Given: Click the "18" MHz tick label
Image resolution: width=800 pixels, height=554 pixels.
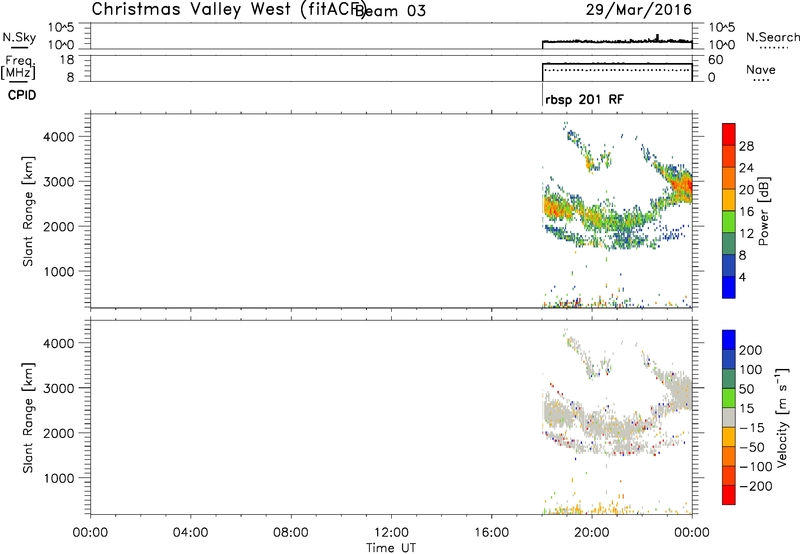Looking at the screenshot, I should pos(66,60).
